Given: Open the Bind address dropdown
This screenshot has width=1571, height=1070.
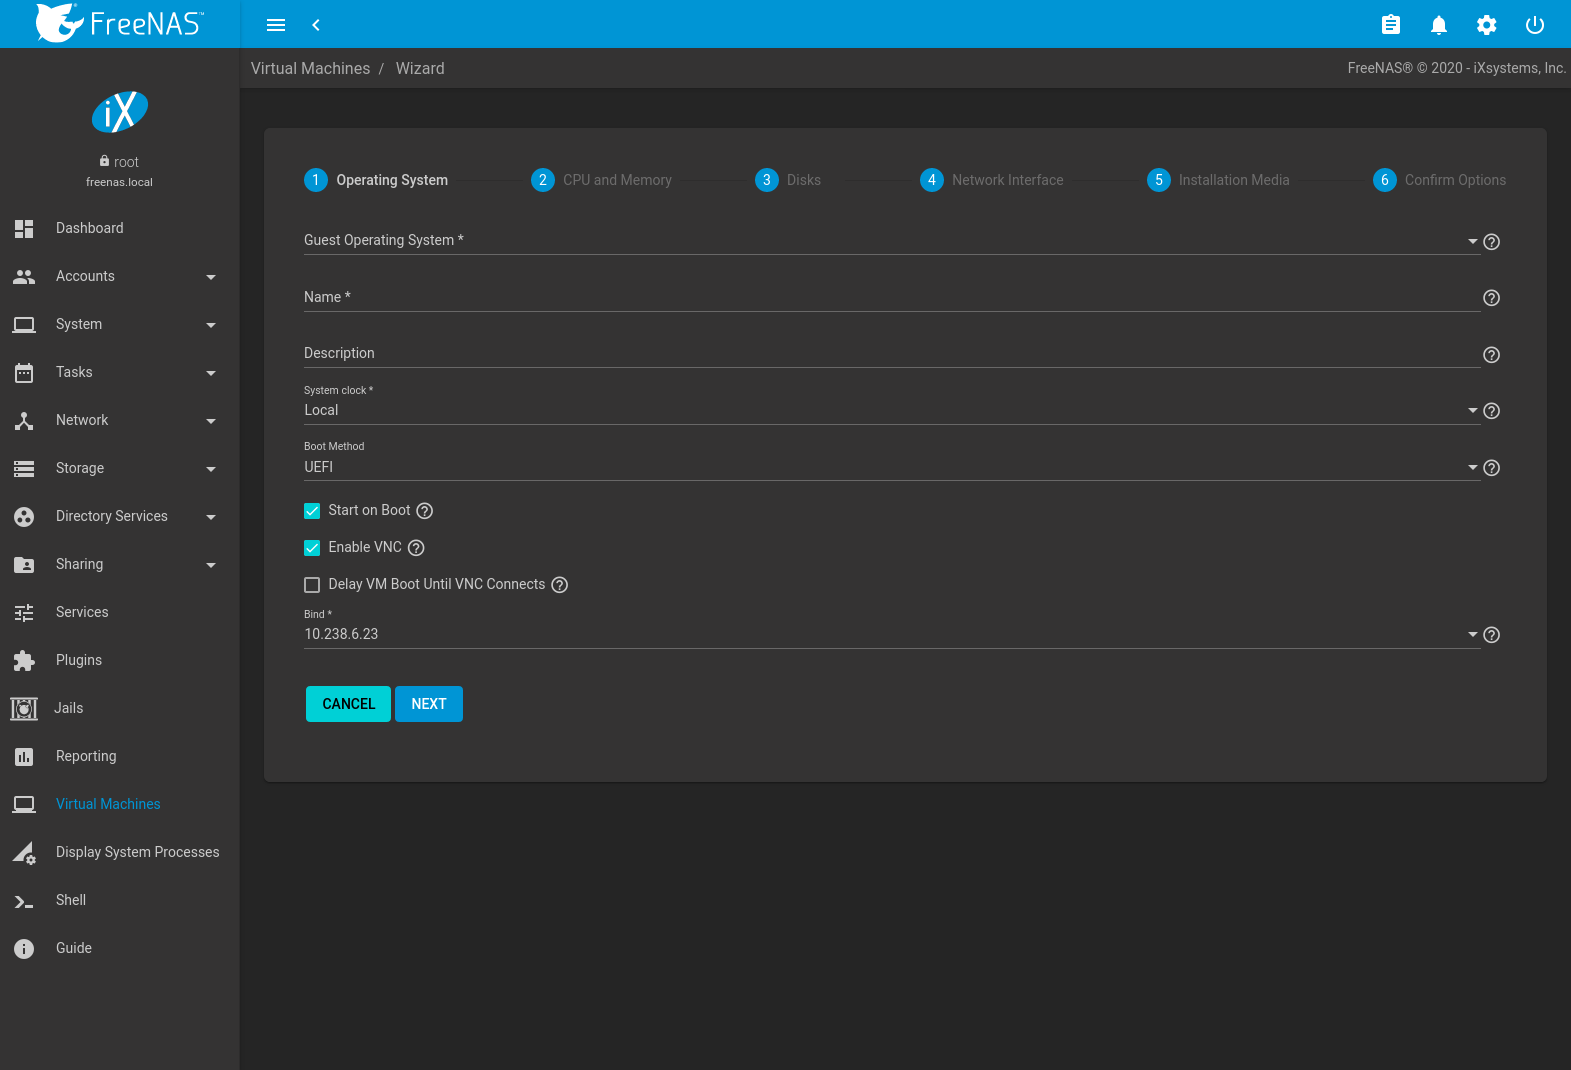Looking at the screenshot, I should pos(890,634).
